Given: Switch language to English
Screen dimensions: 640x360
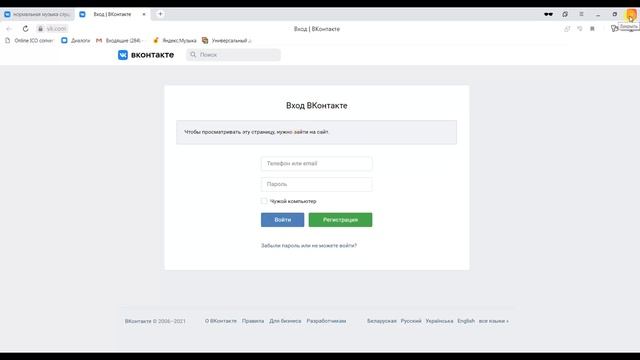Looking at the screenshot, I should 466,321.
